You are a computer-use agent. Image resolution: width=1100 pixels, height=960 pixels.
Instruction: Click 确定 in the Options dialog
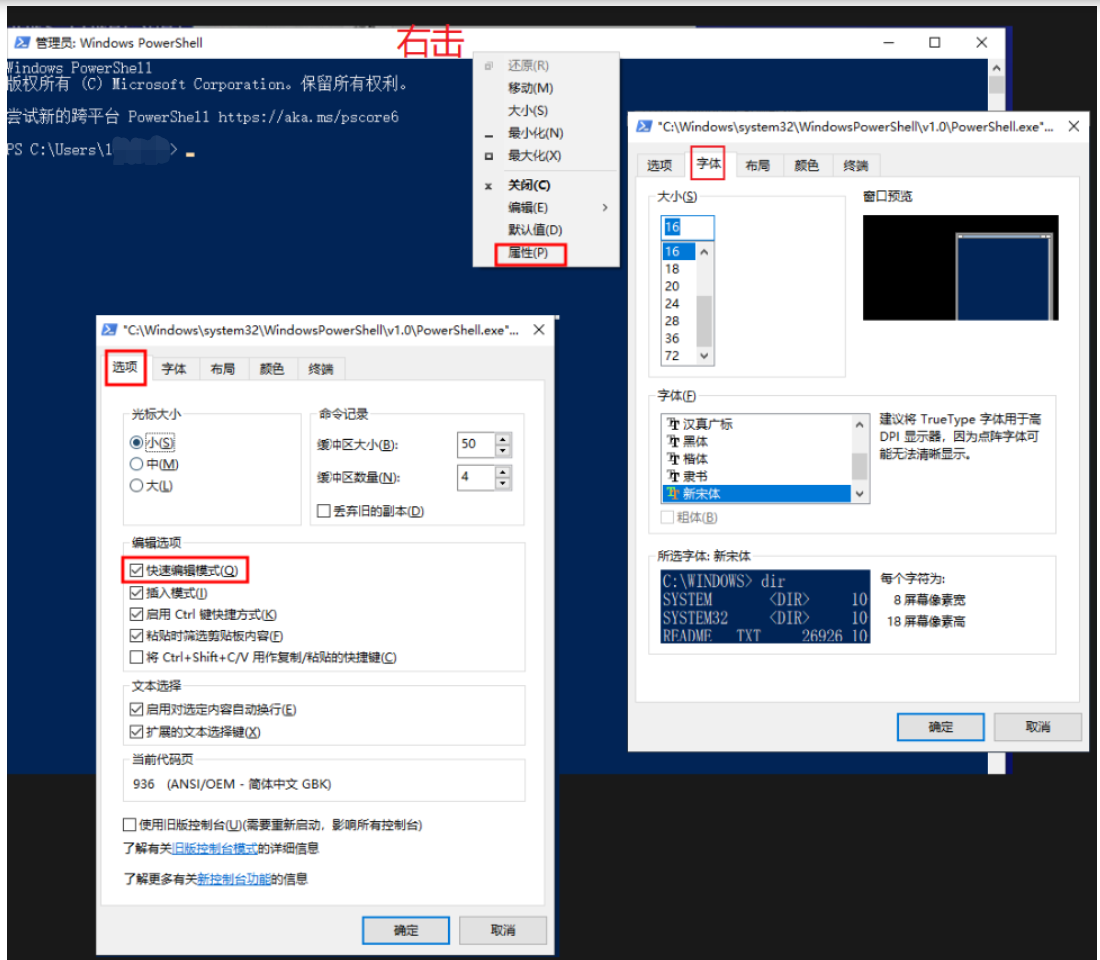pos(406,931)
